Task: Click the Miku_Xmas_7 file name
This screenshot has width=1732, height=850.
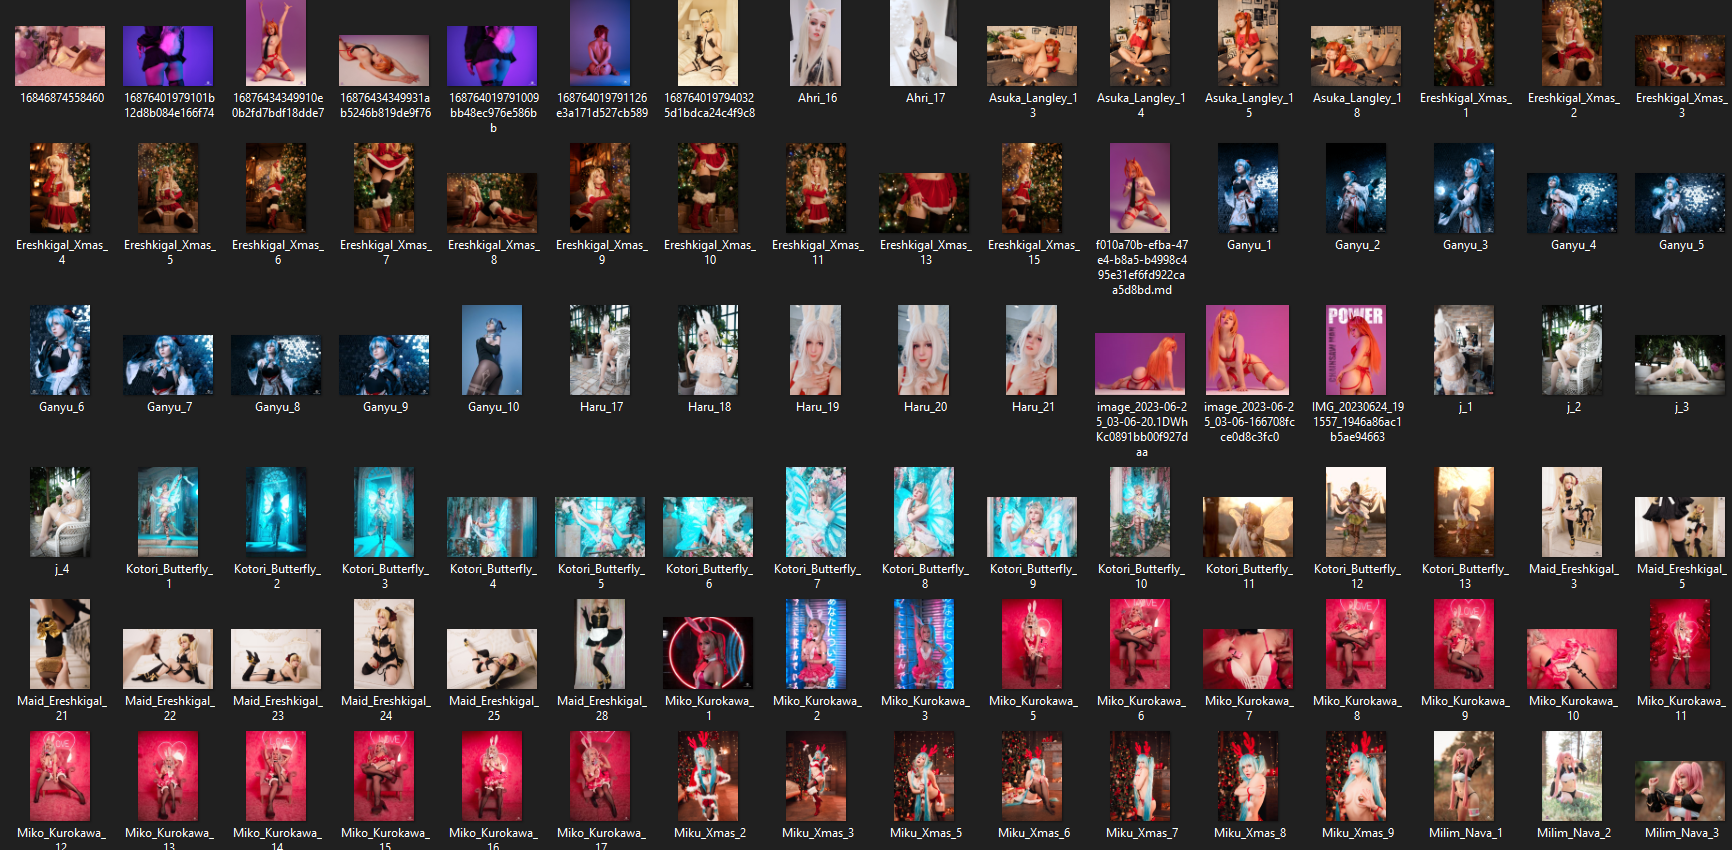Action: coord(1142,833)
